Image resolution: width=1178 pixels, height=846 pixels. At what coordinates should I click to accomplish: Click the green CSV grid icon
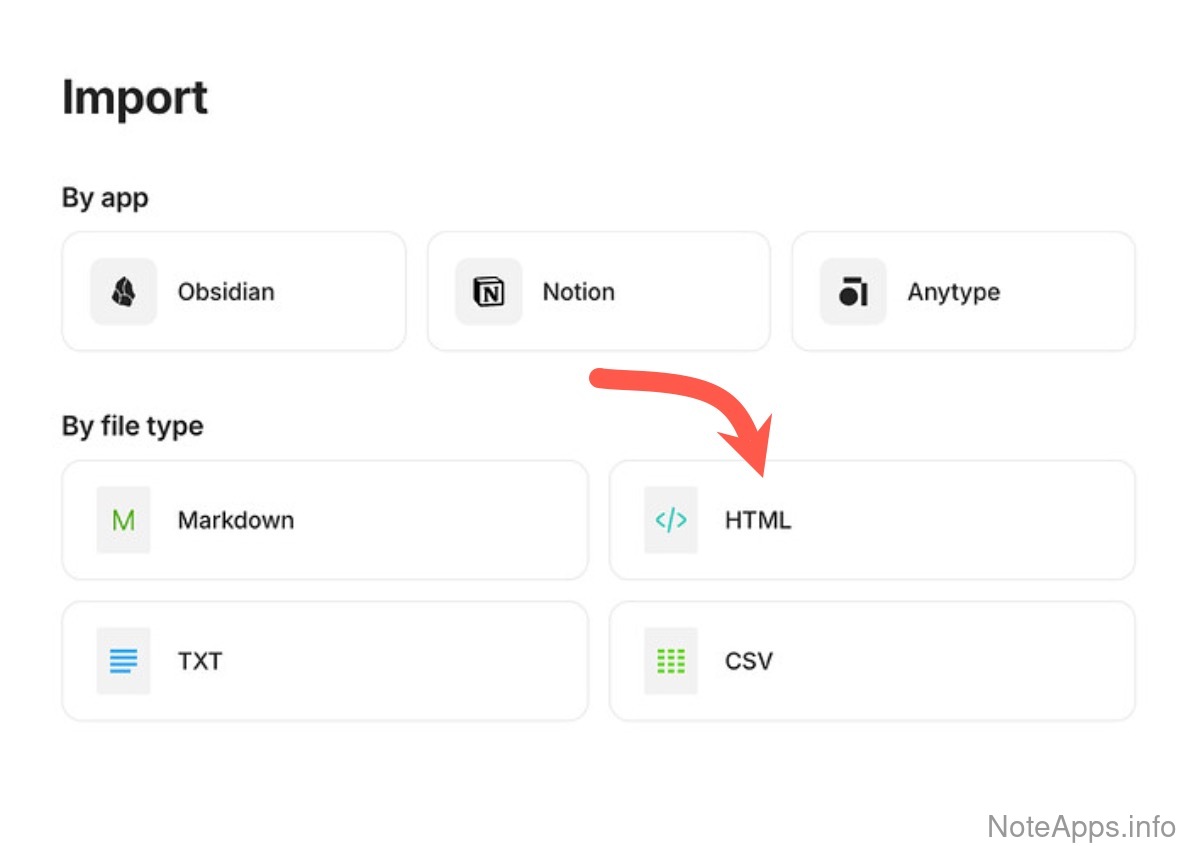[x=670, y=661]
